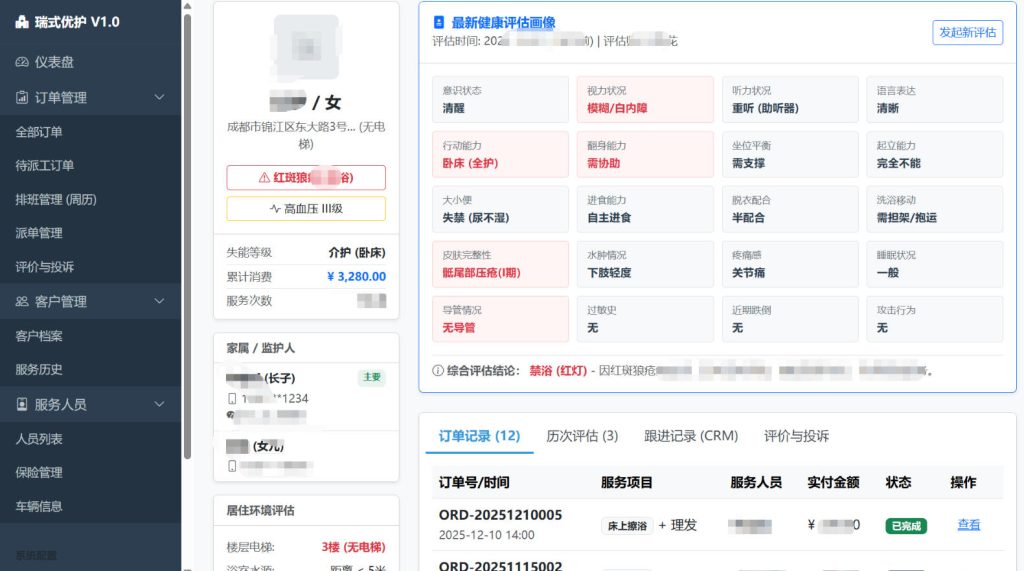Click the warning triangle in 红斑狼疮 tag
This screenshot has width=1024, height=571.
pos(264,178)
